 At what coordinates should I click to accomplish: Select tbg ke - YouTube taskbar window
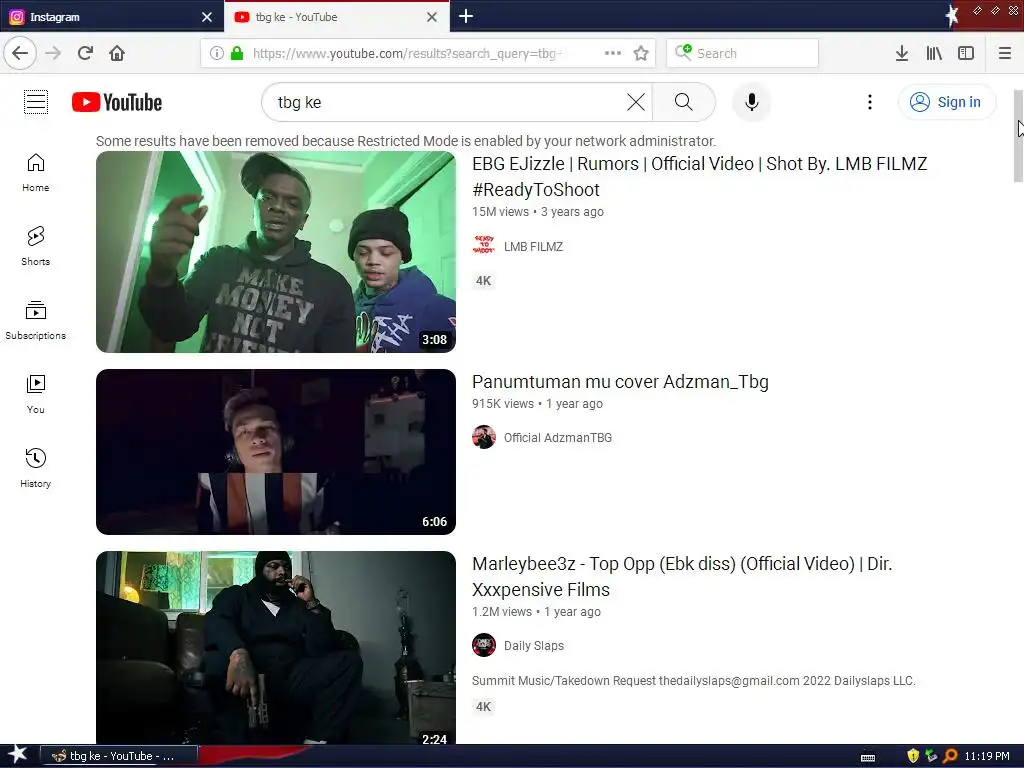point(119,756)
